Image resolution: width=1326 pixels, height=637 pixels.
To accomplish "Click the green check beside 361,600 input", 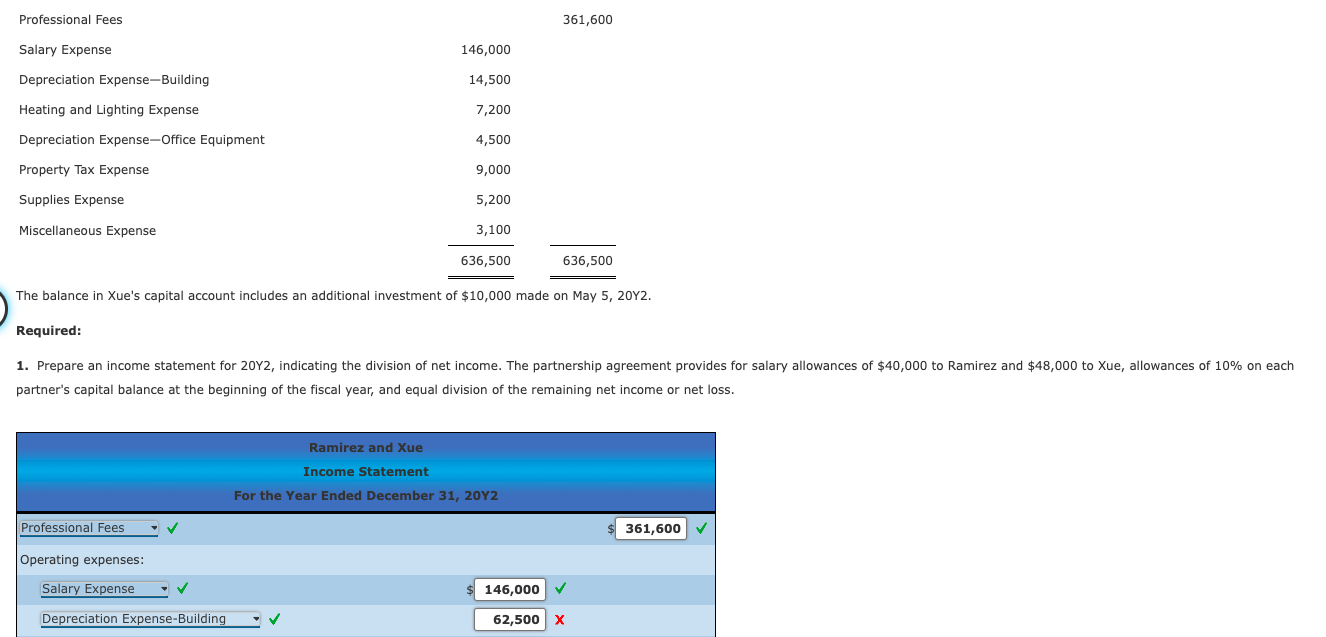I will [x=701, y=528].
